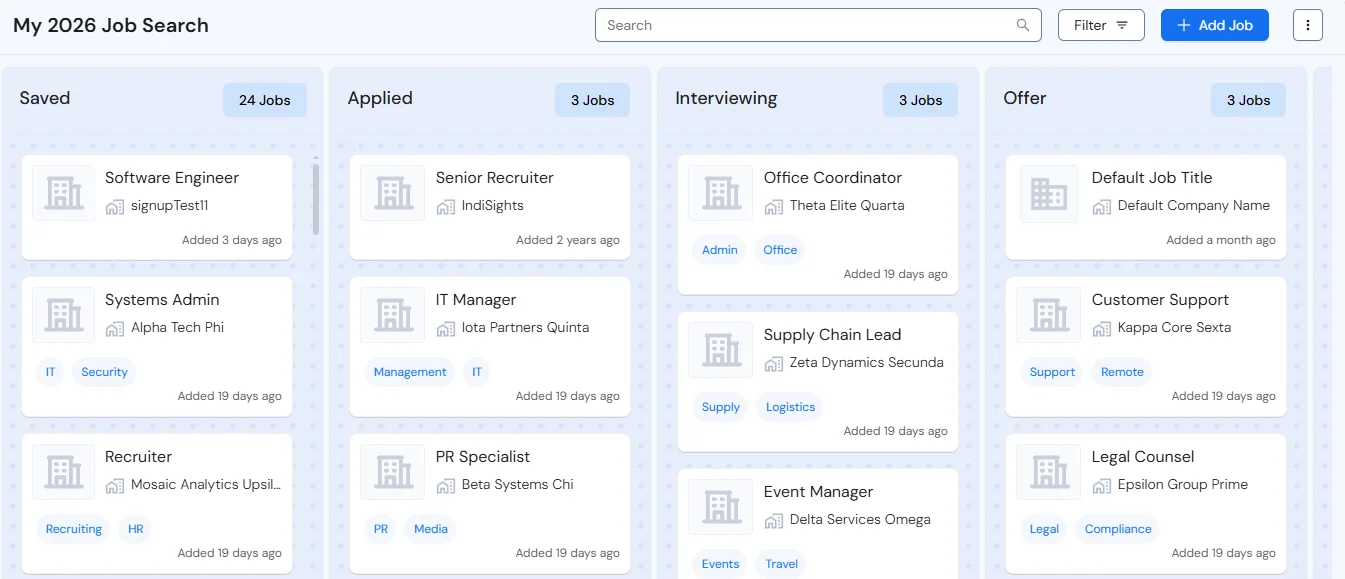This screenshot has height=579, width=1345.
Task: Click the company icon on Software Engineer card
Action: click(x=63, y=194)
